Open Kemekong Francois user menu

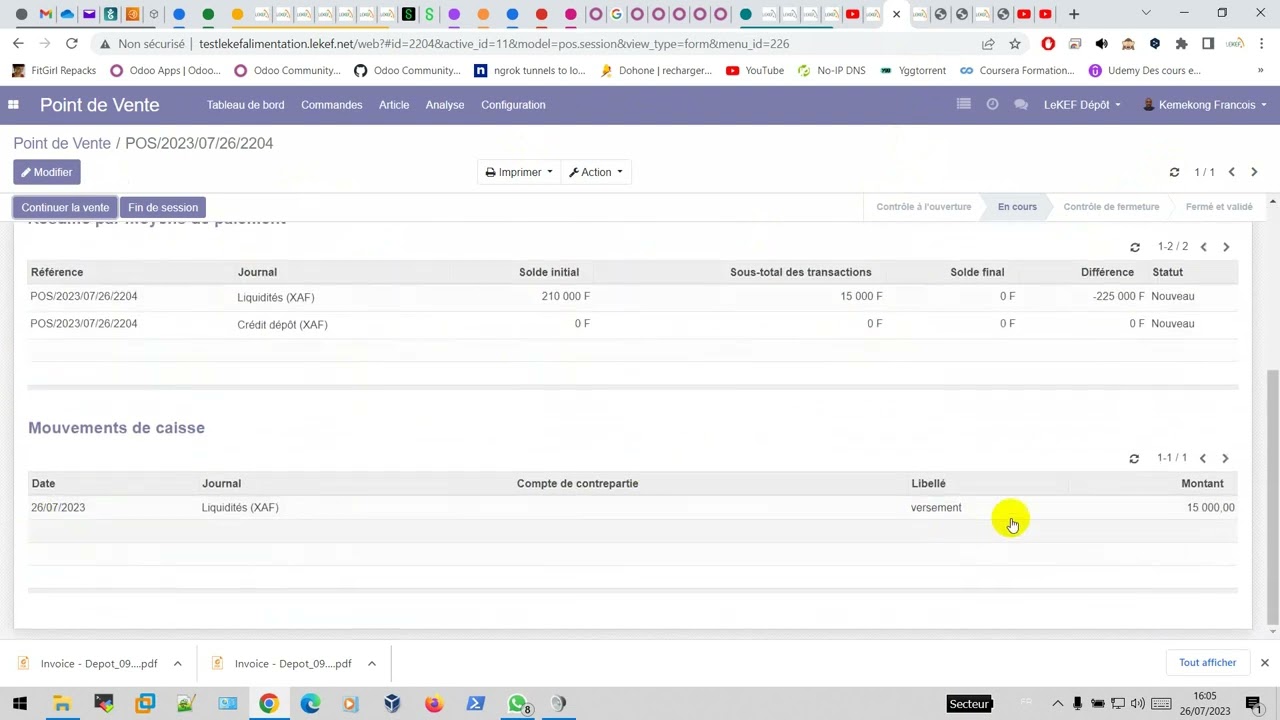click(1205, 105)
